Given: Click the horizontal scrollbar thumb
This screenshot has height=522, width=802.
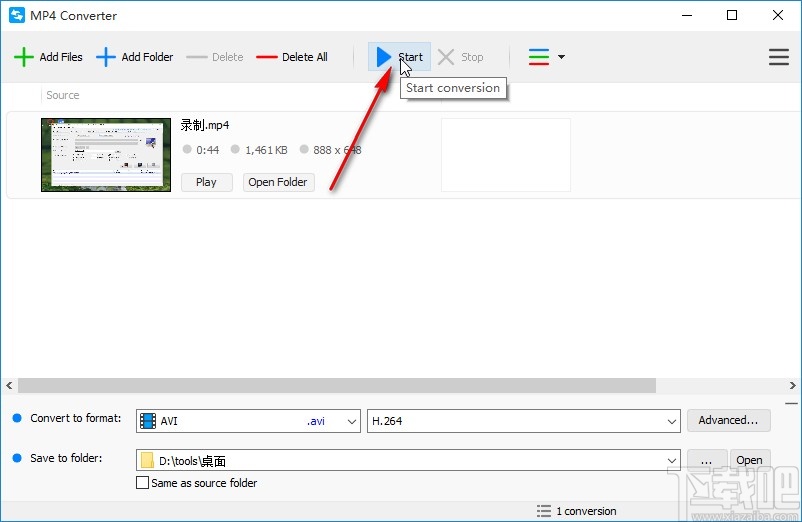Looking at the screenshot, I should point(337,385).
